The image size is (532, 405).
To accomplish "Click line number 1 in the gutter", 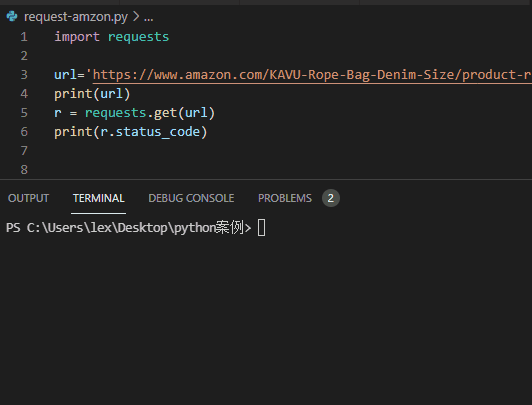I will pyautogui.click(x=24, y=37).
